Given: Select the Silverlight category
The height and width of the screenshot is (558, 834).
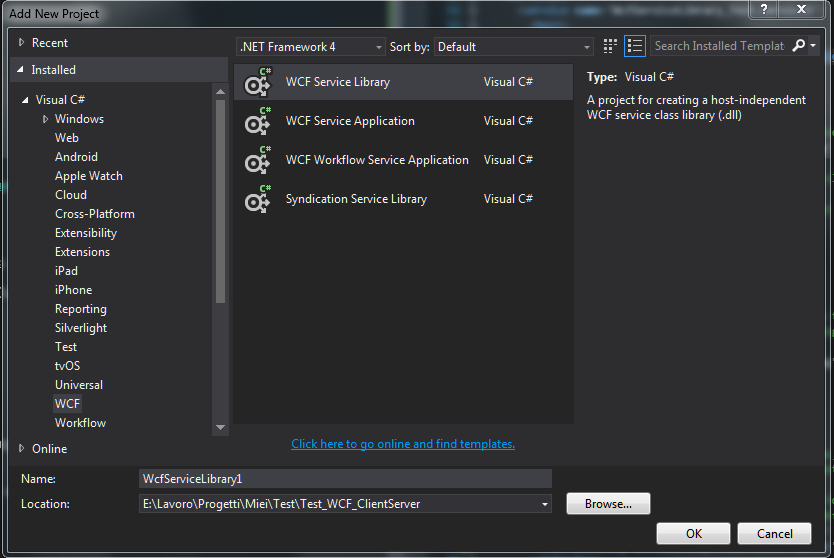Looking at the screenshot, I should point(81,328).
